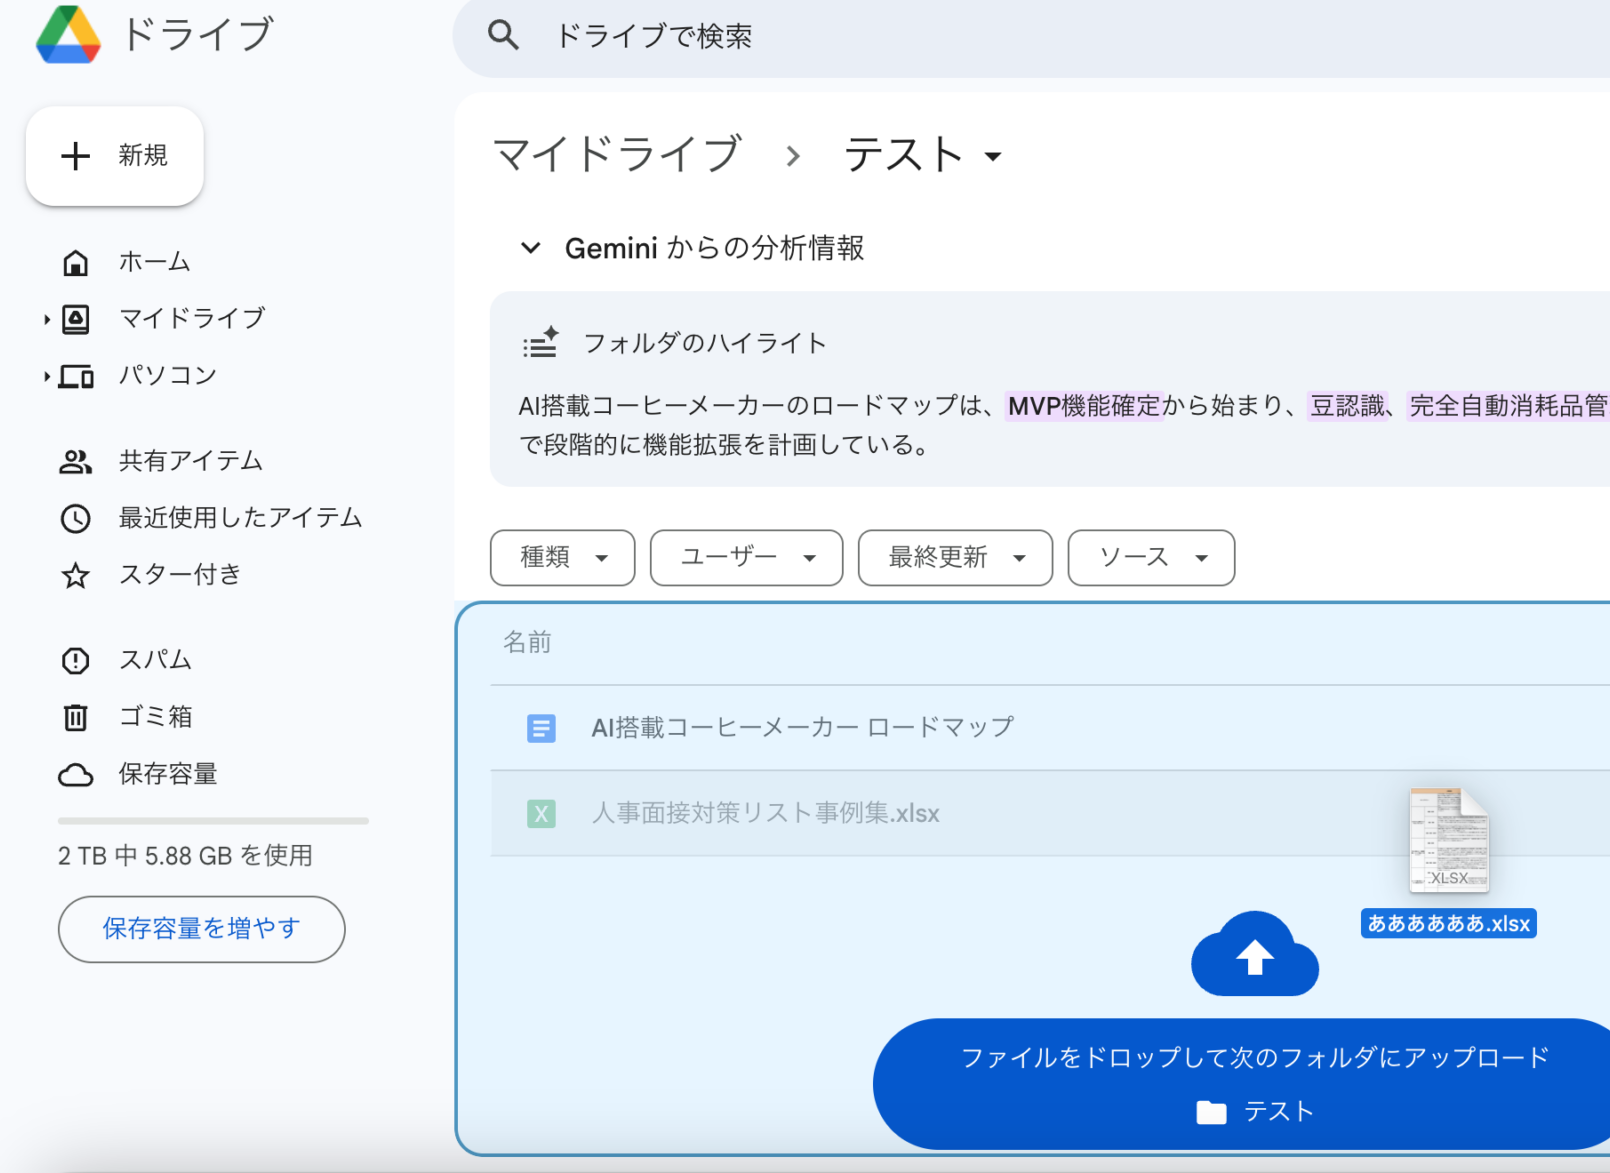Click the search magnifier icon
This screenshot has height=1173, width=1610.
(504, 35)
